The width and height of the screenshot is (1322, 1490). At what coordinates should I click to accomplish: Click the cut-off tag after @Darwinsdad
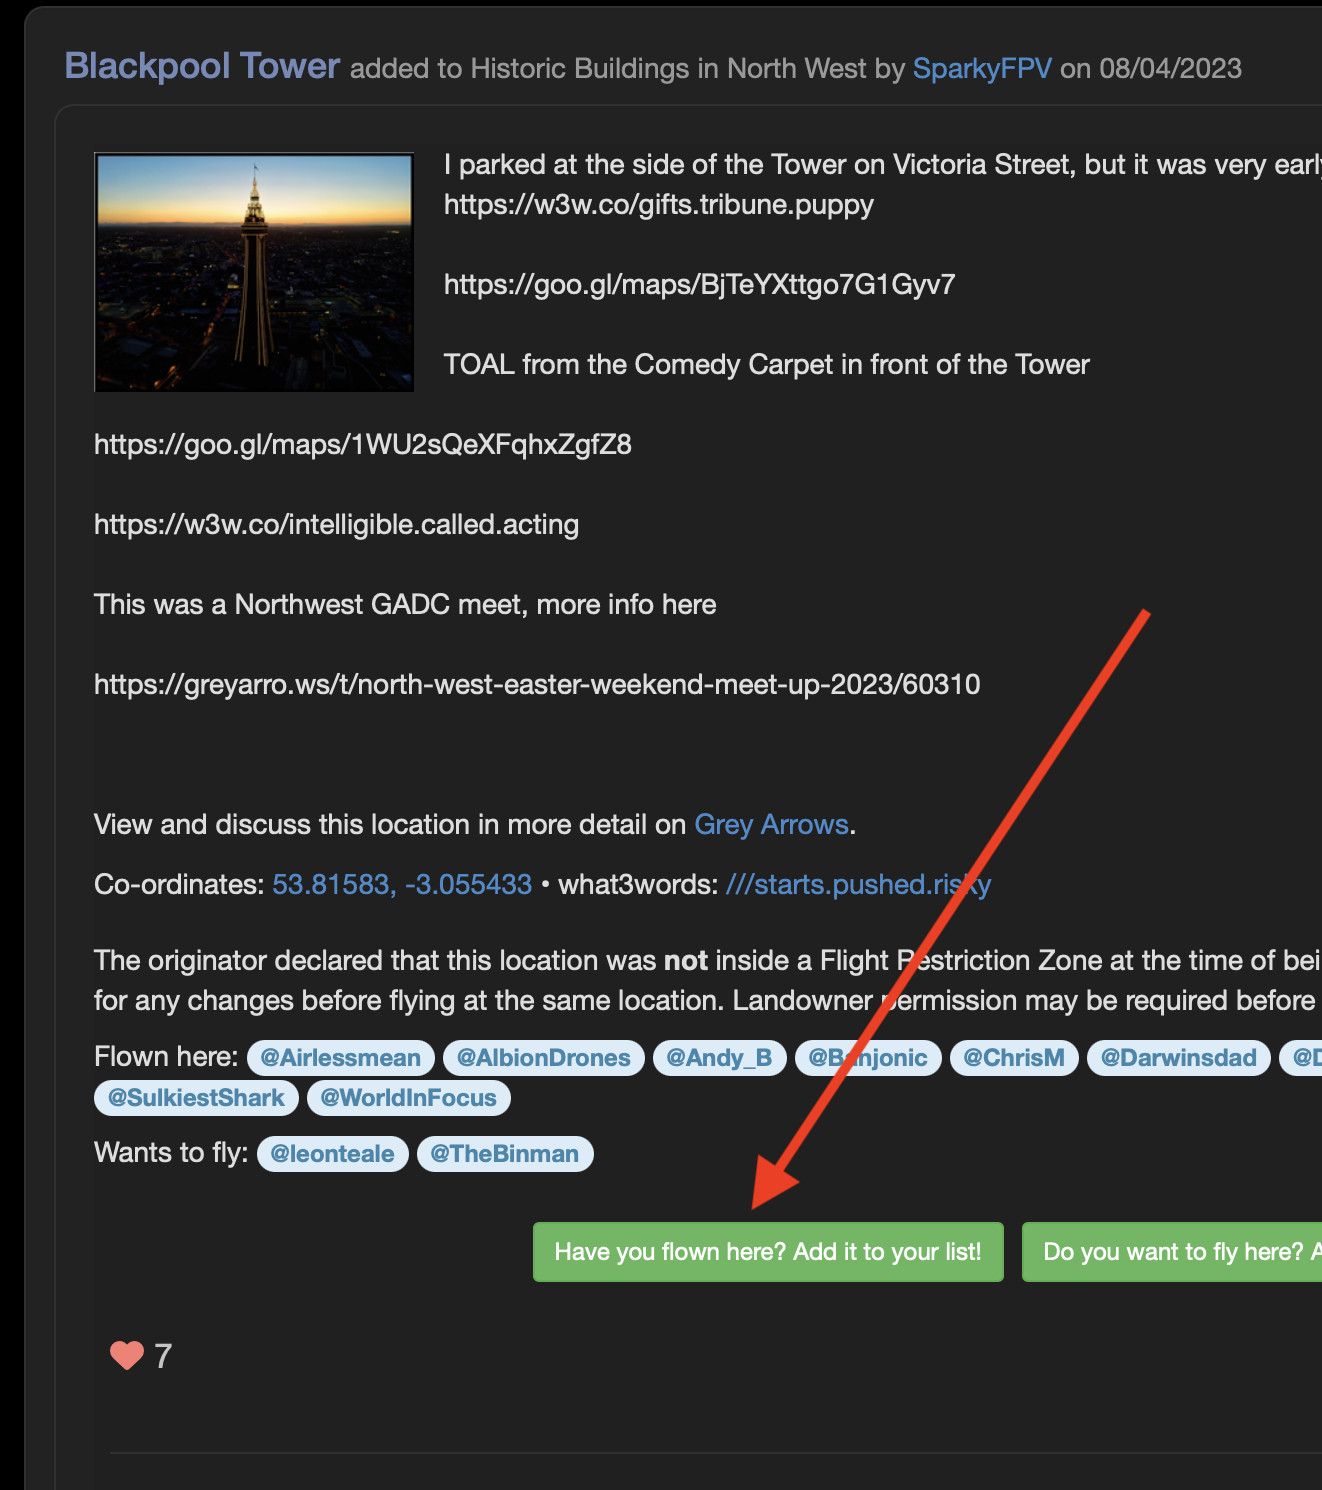click(x=1302, y=1057)
